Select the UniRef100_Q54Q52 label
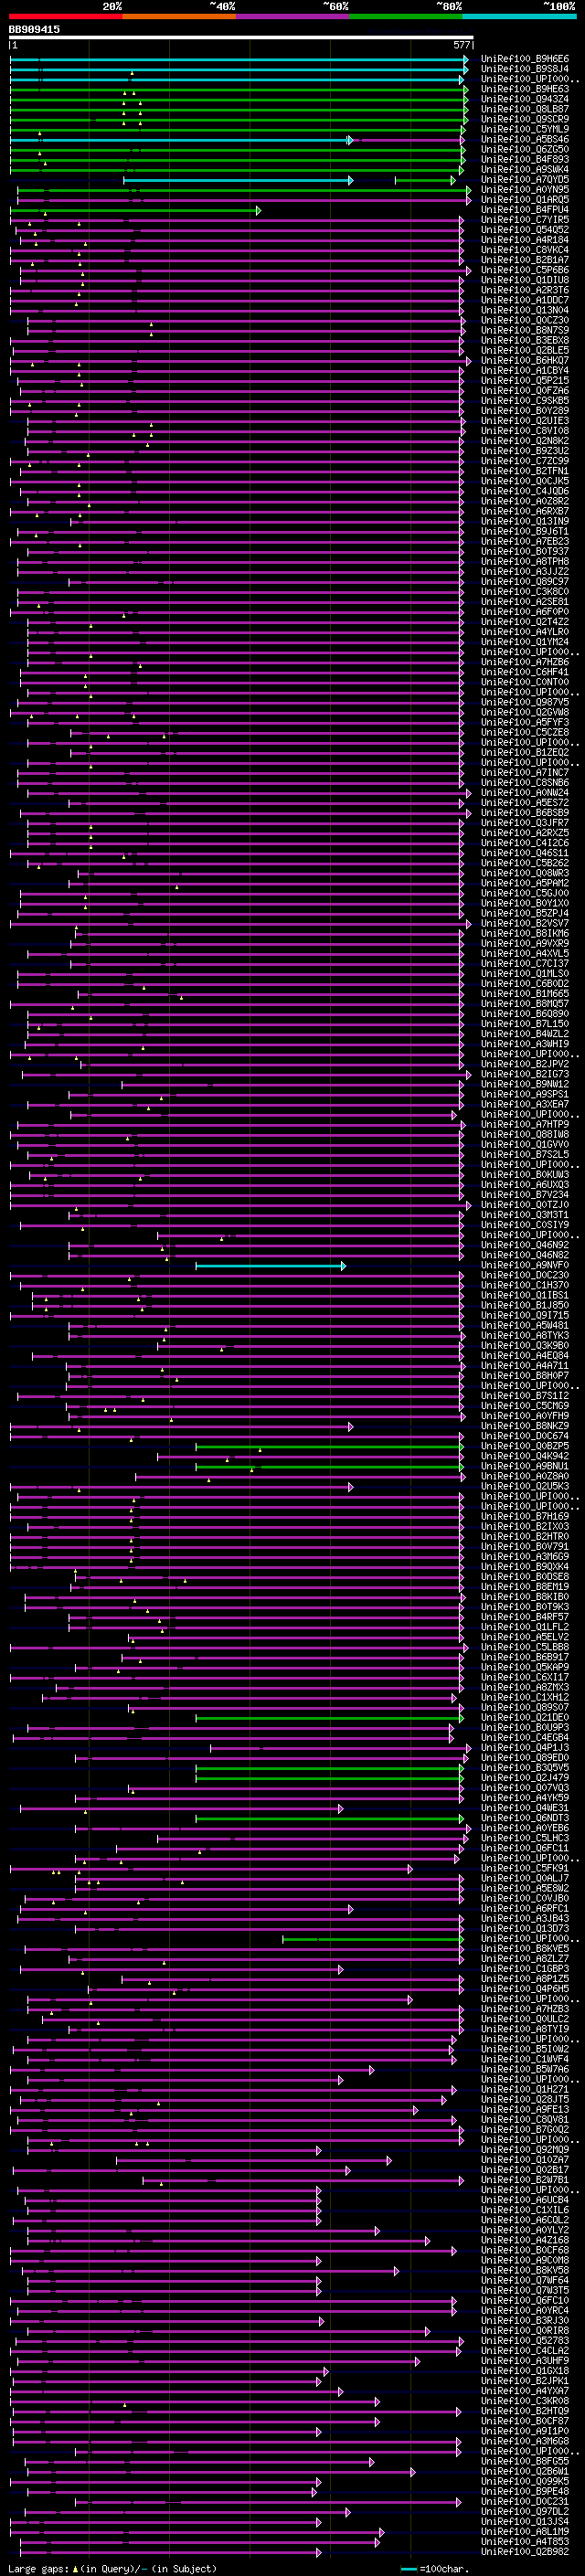 click(x=525, y=230)
